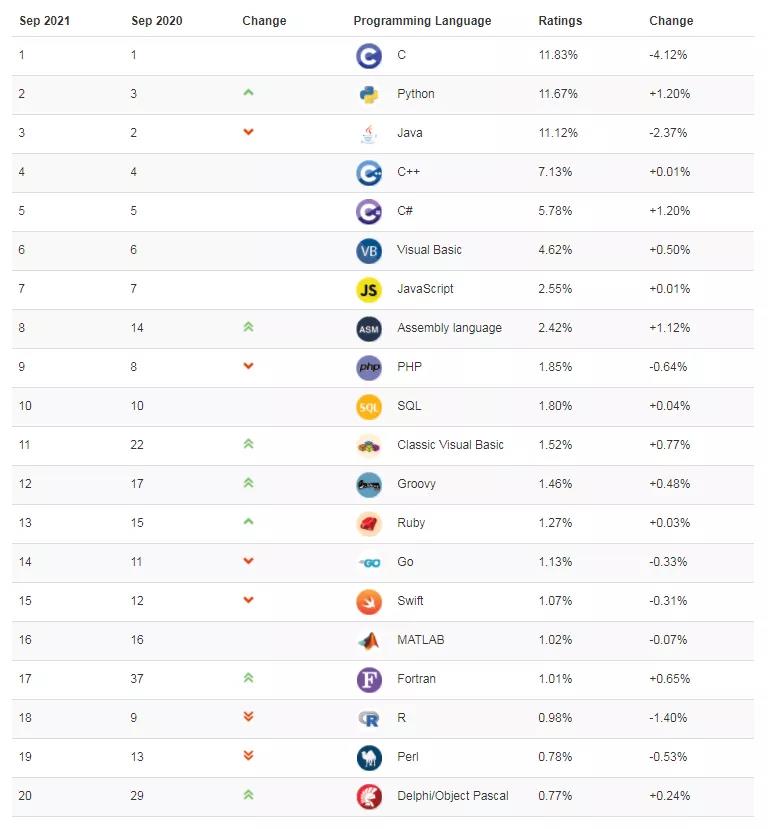This screenshot has width=768, height=829.
Task: Click the MATLAB language name
Action: coord(420,640)
